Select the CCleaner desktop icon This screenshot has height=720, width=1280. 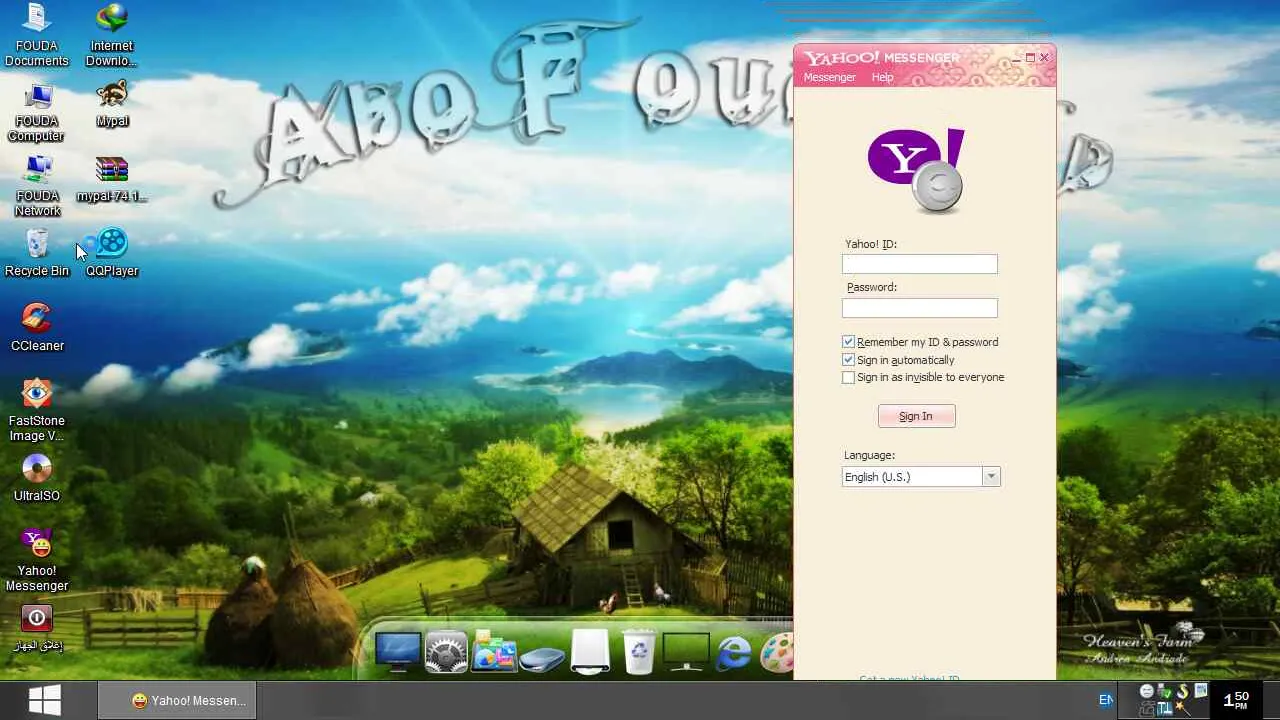(x=37, y=328)
